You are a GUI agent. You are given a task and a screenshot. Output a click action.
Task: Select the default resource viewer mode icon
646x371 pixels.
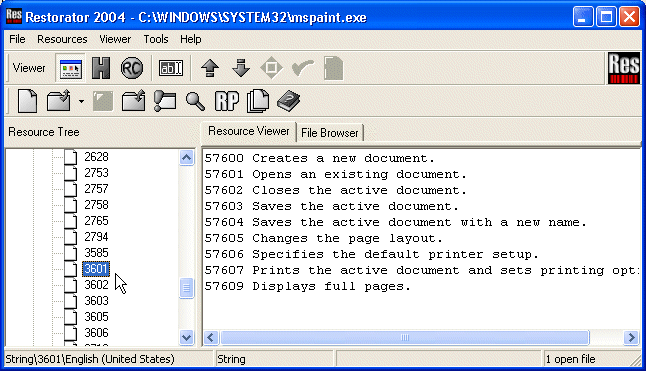71,68
